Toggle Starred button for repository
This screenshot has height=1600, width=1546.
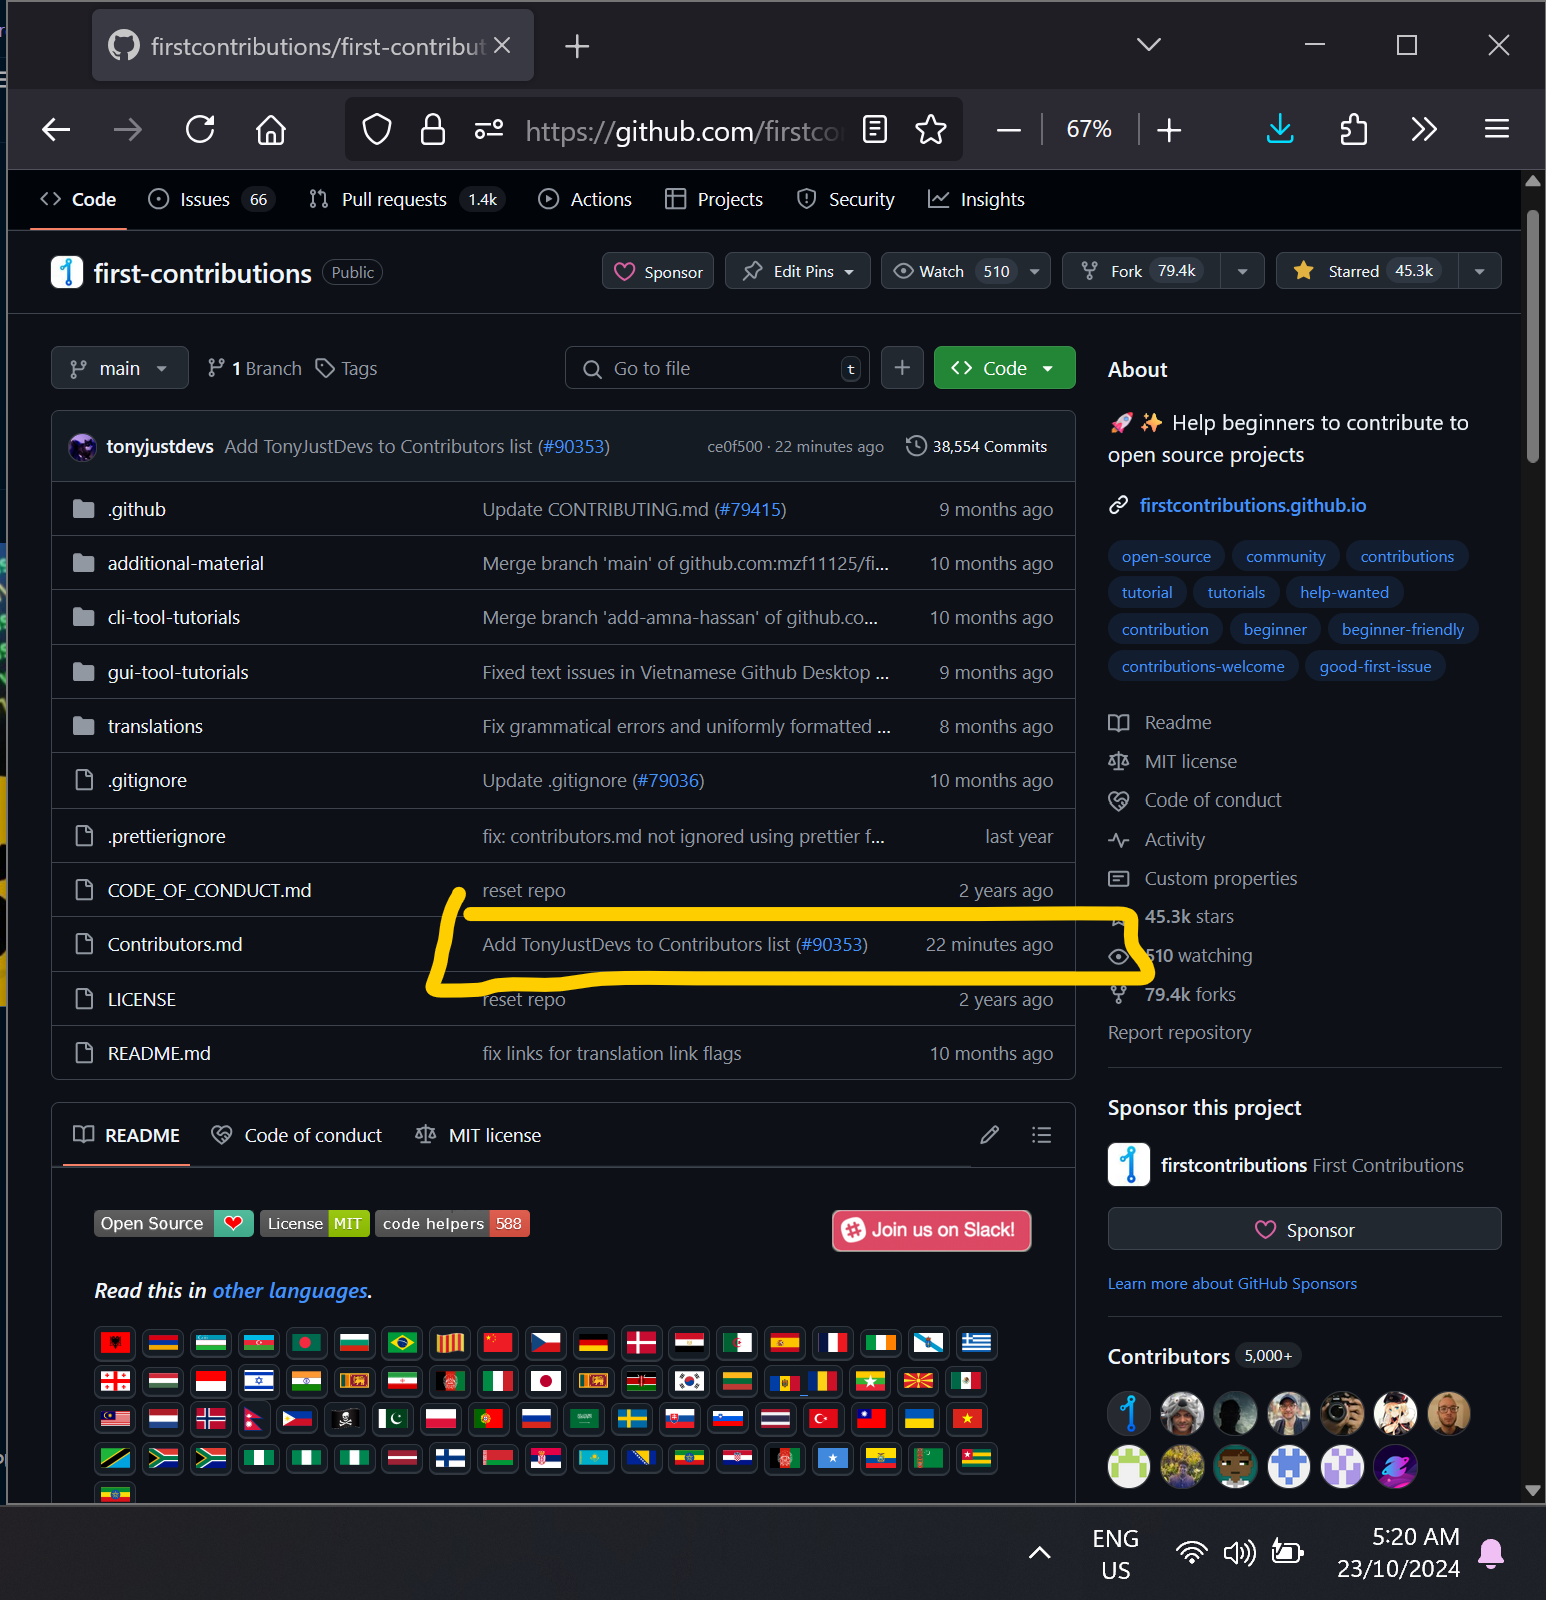click(x=1366, y=271)
